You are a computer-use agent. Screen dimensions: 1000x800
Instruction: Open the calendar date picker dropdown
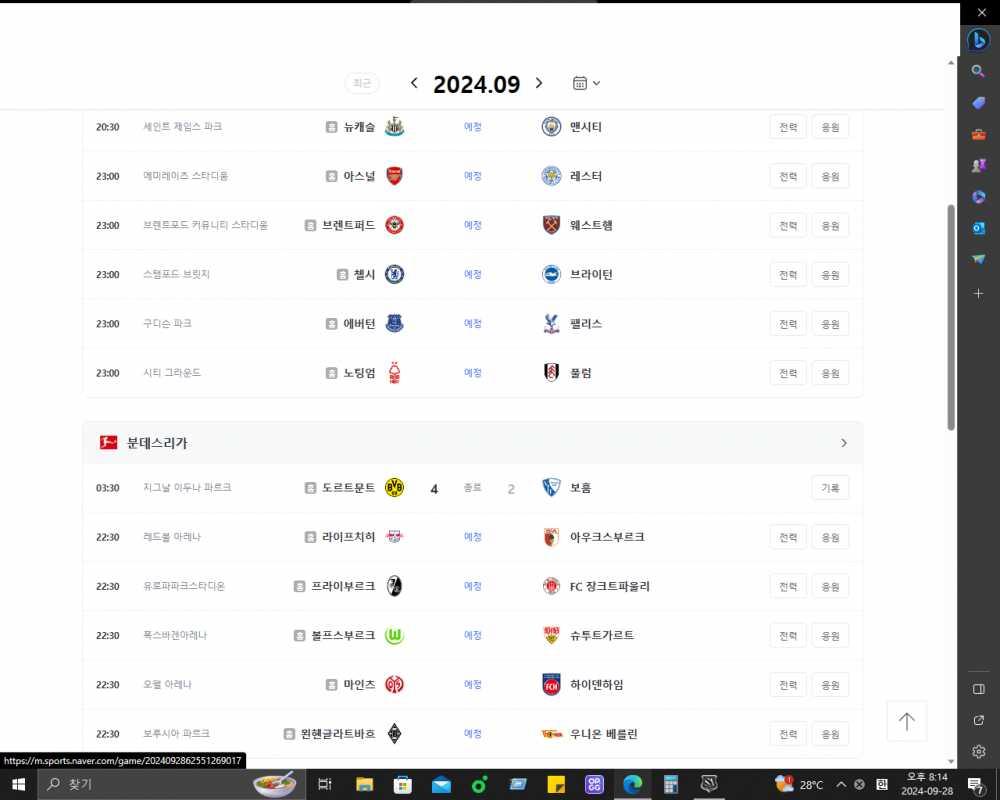click(x=586, y=83)
